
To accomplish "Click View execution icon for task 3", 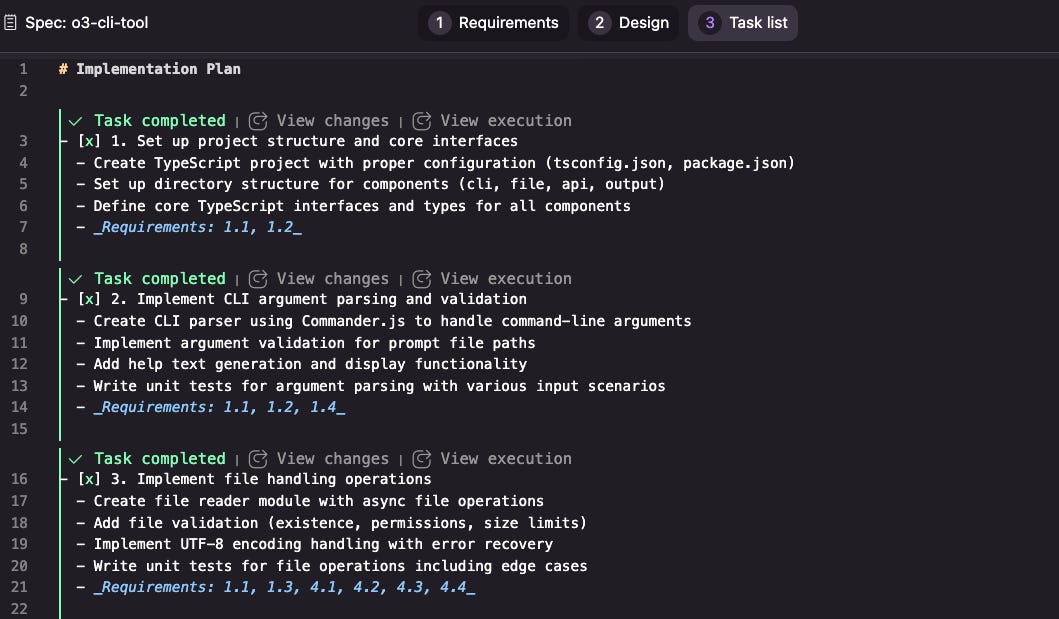I will click(421, 459).
